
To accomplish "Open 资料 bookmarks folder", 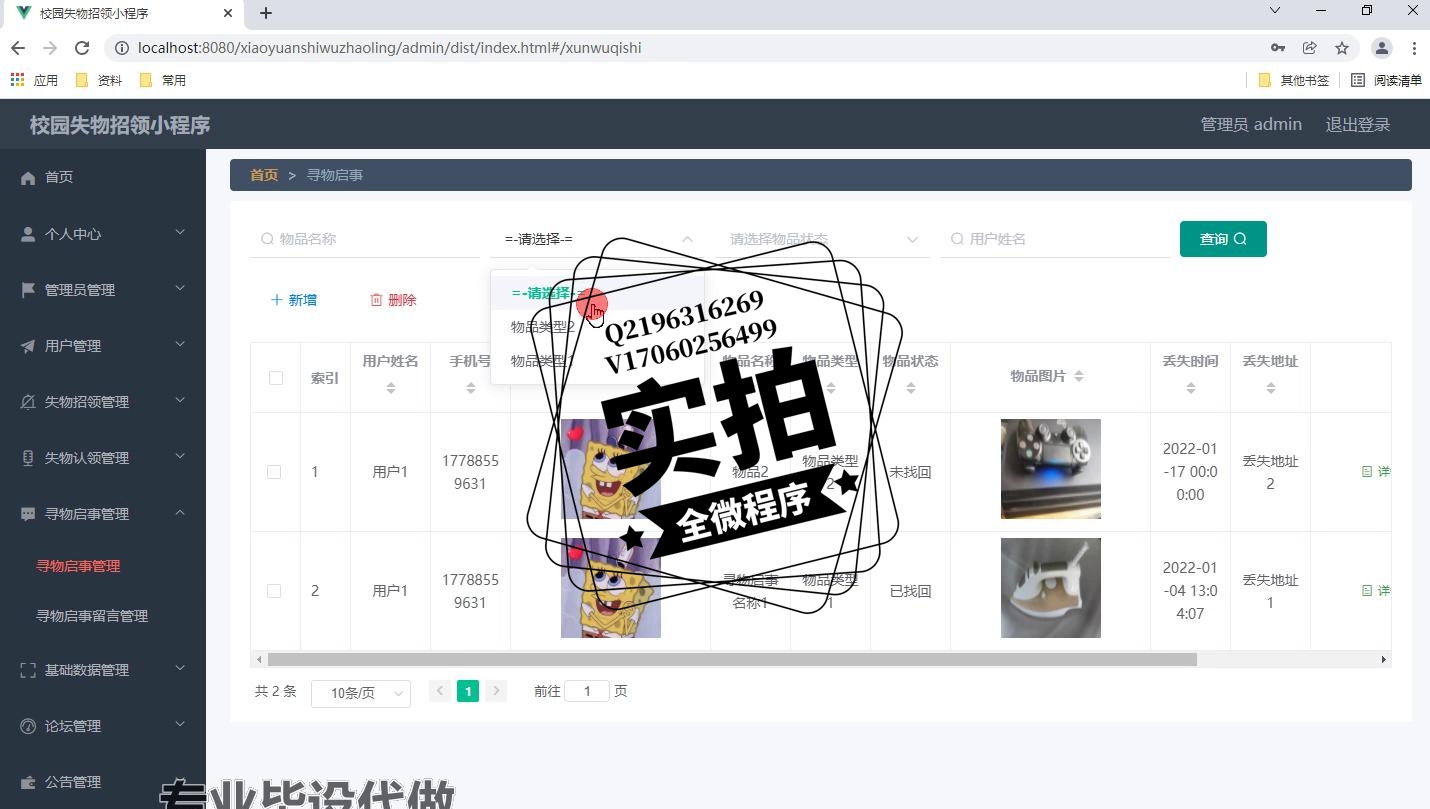I will 99,80.
